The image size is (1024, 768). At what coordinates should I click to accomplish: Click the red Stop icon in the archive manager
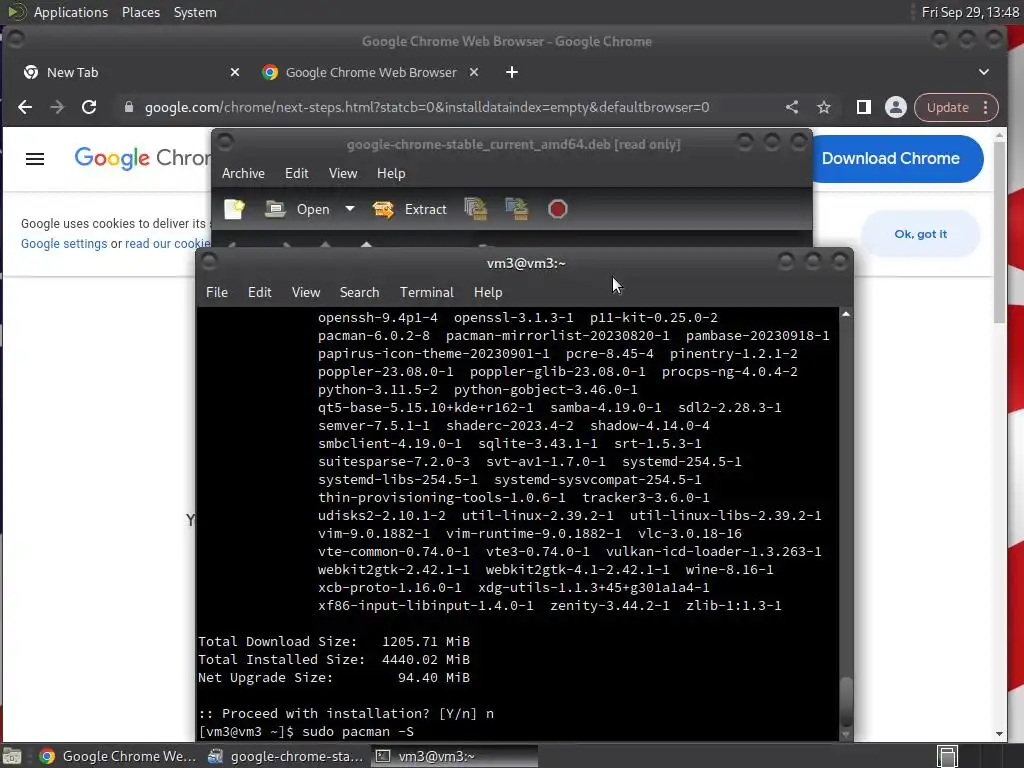pyautogui.click(x=557, y=209)
